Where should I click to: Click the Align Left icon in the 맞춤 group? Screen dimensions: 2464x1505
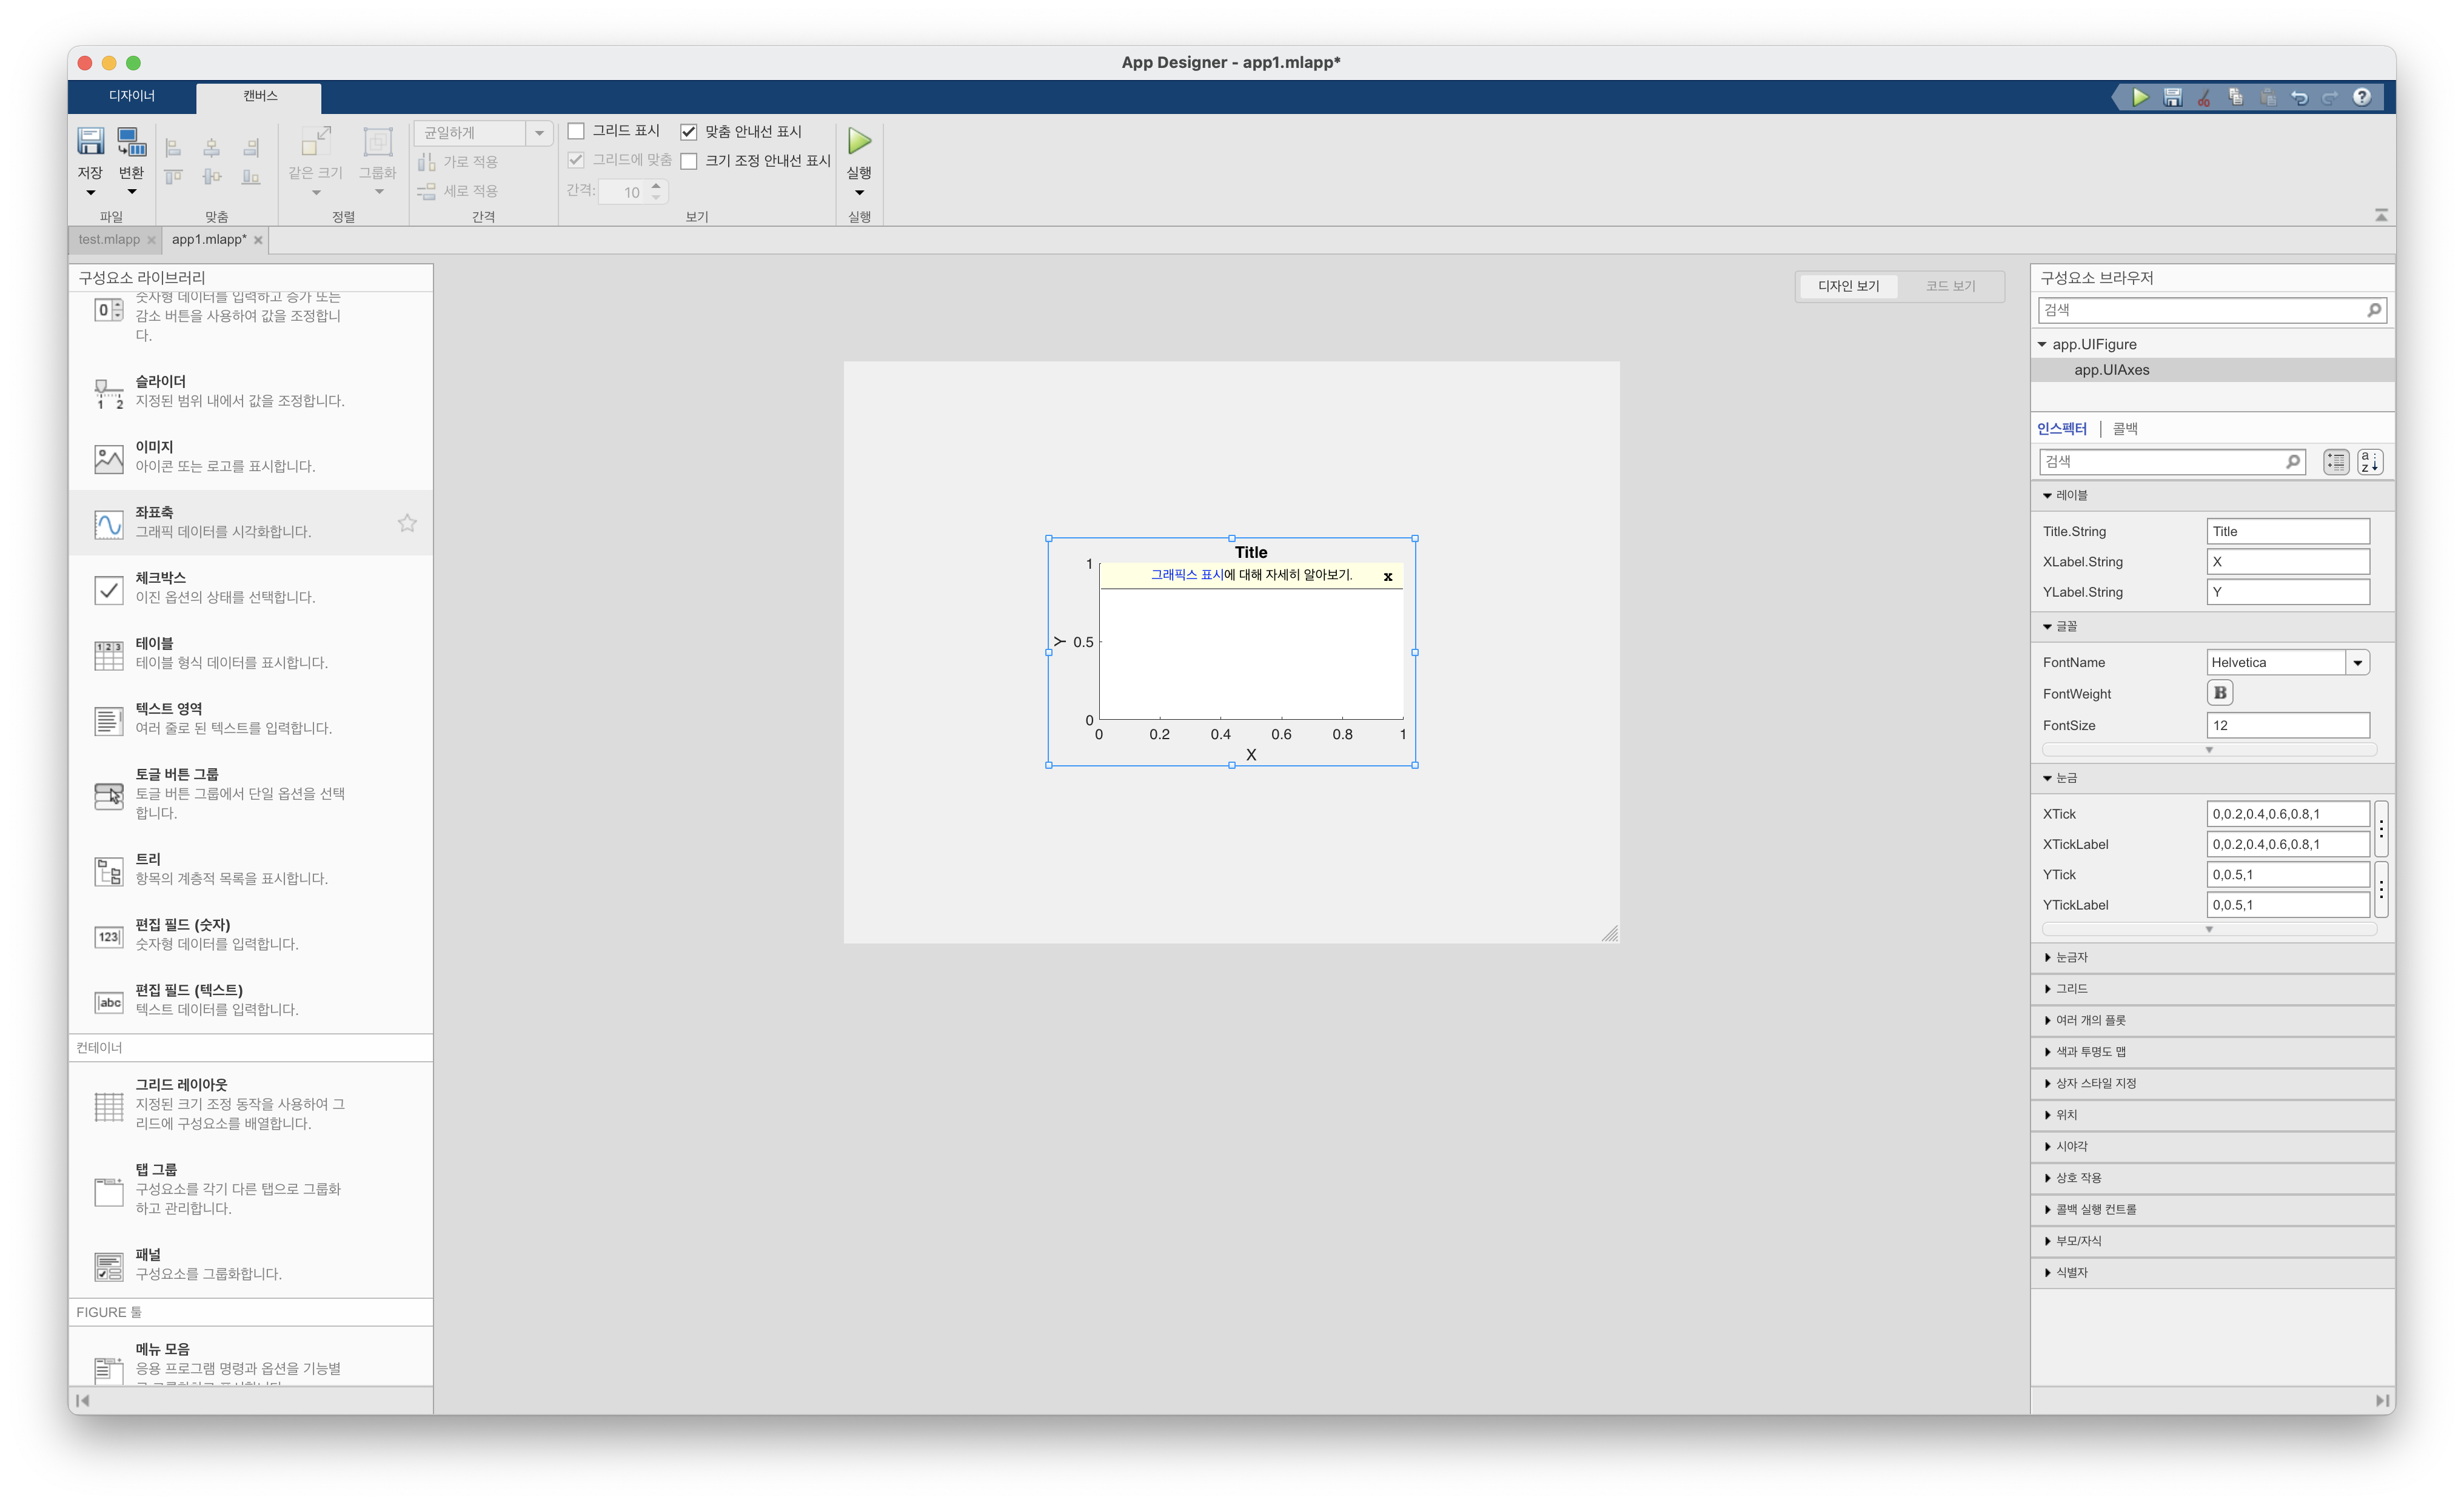click(x=173, y=148)
